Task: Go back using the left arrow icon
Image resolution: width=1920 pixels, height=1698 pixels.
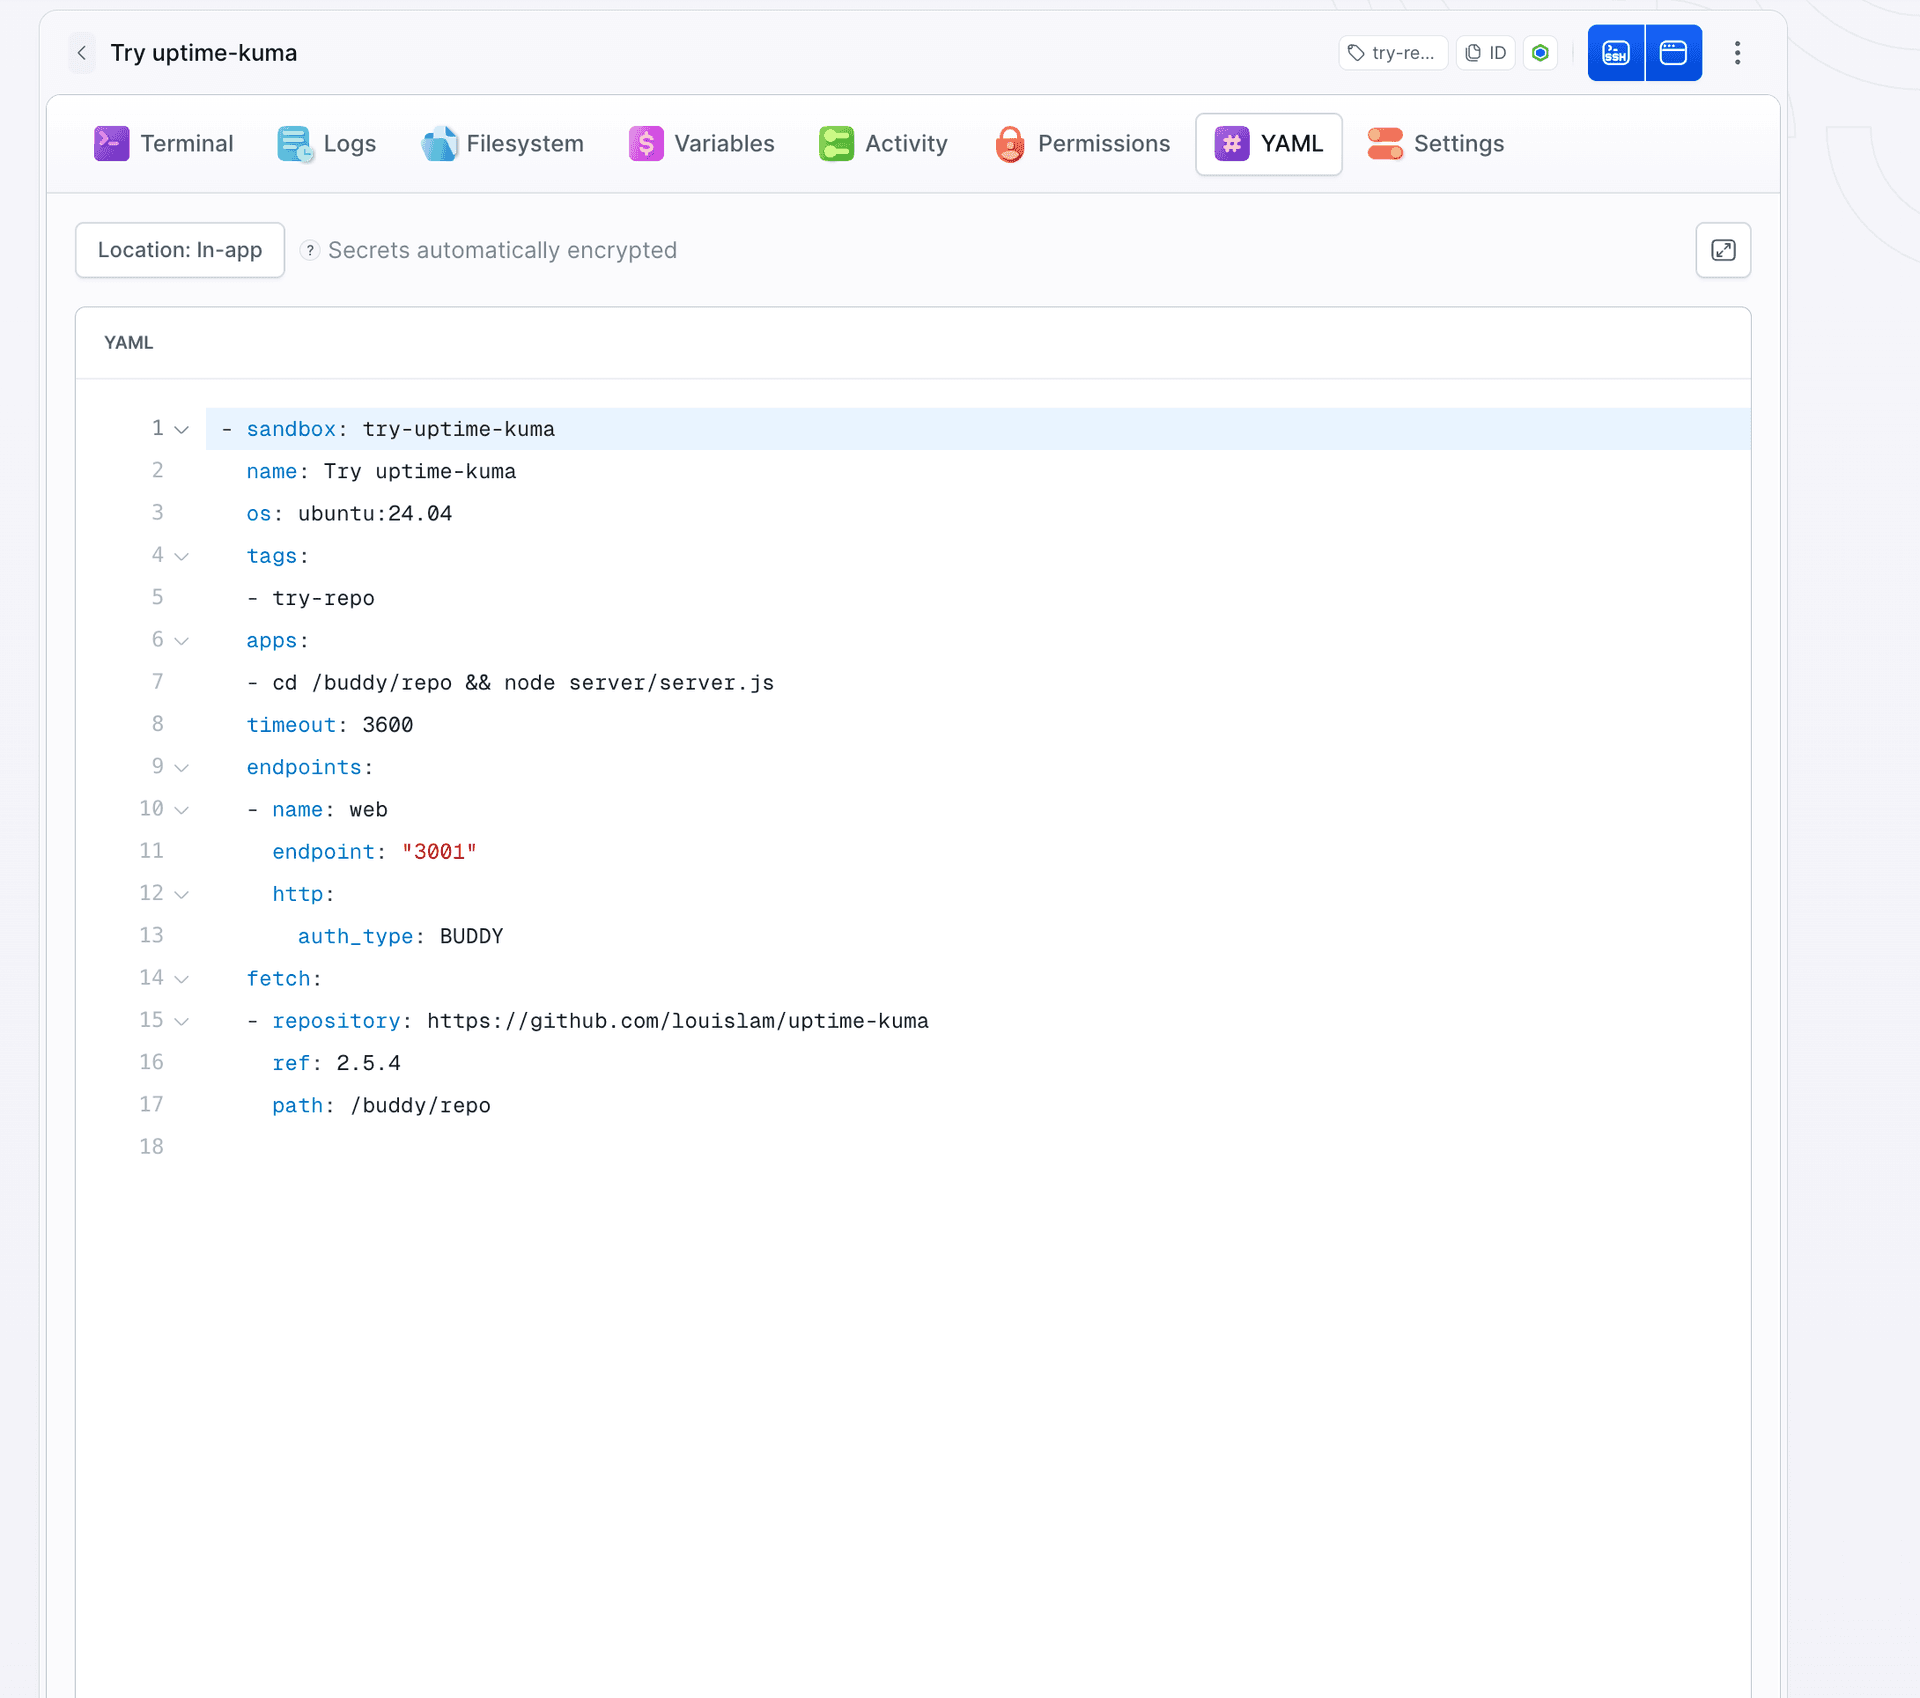Action: (x=82, y=53)
